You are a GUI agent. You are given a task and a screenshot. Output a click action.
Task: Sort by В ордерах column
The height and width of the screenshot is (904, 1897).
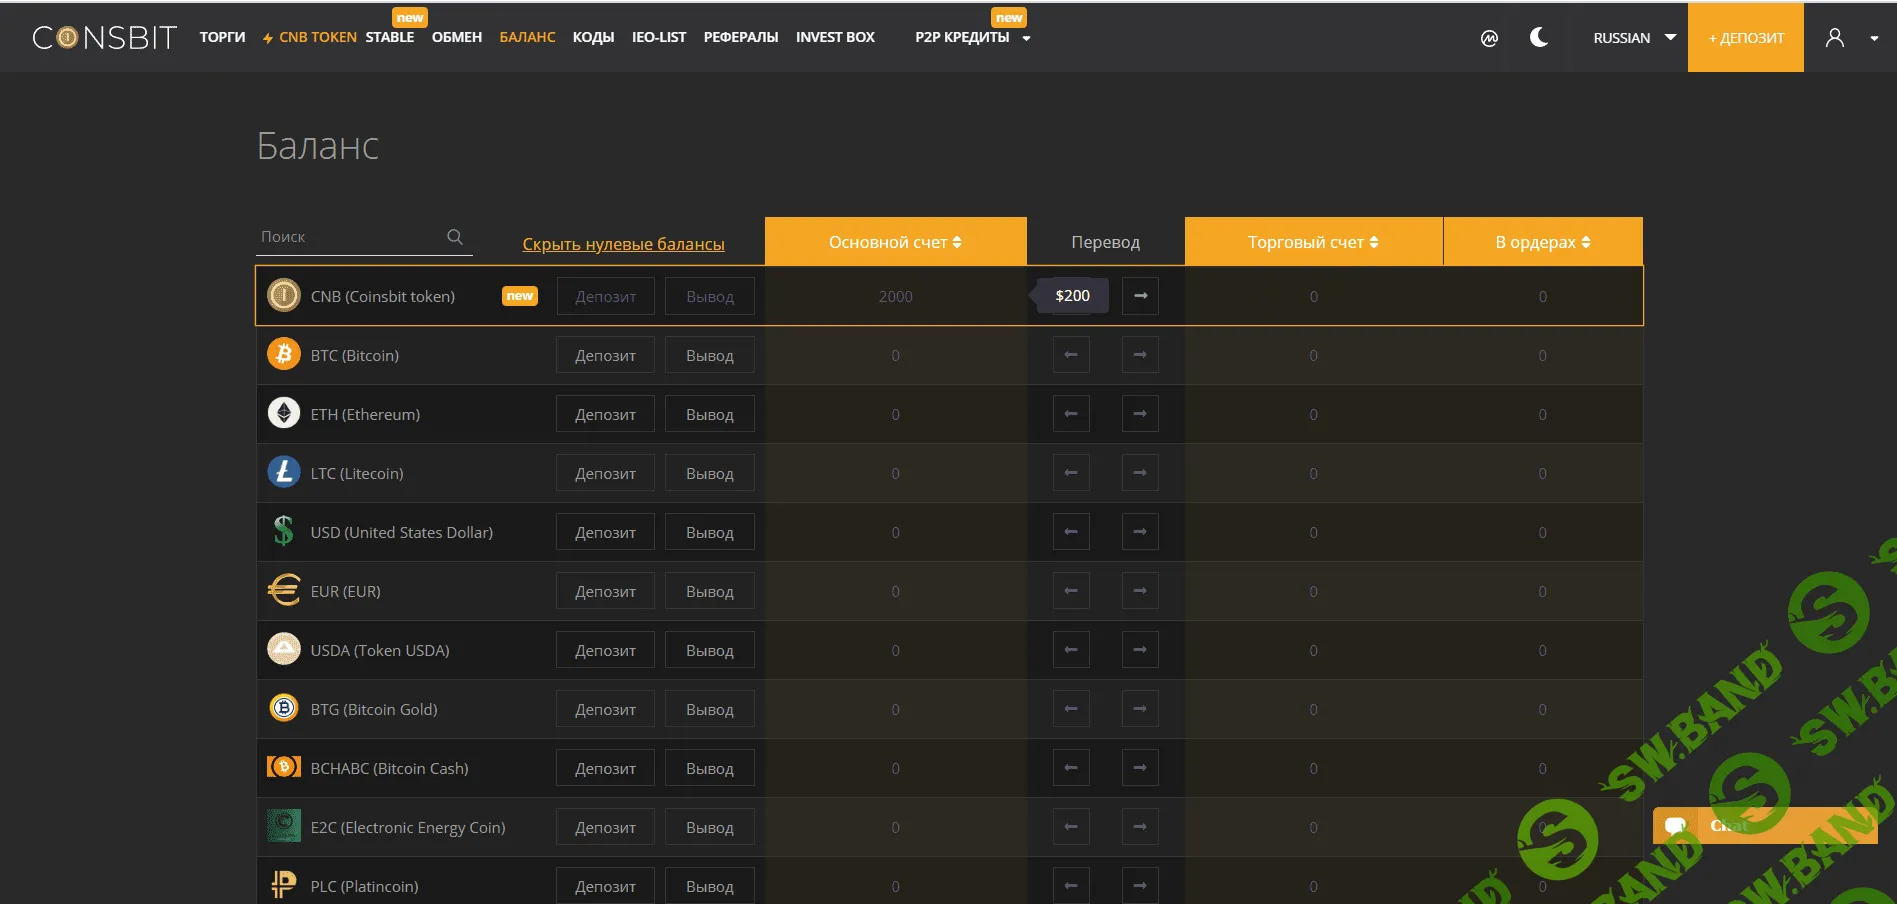coord(1543,242)
